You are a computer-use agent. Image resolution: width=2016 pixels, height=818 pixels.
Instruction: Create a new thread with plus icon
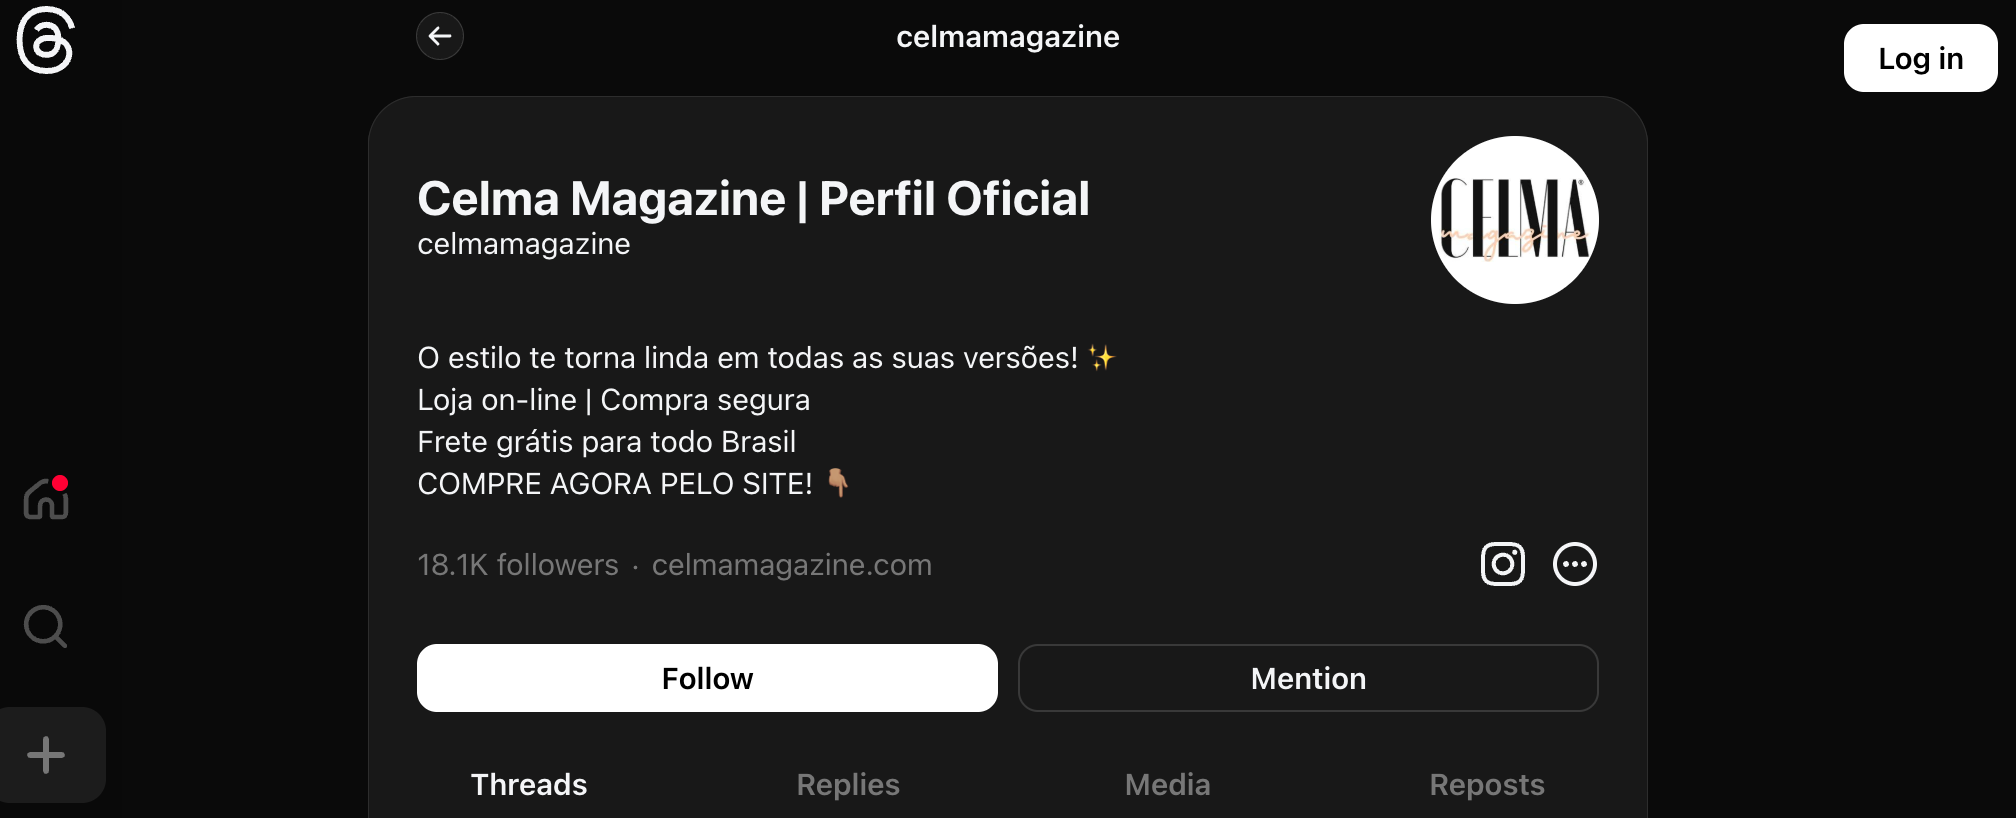[x=46, y=755]
